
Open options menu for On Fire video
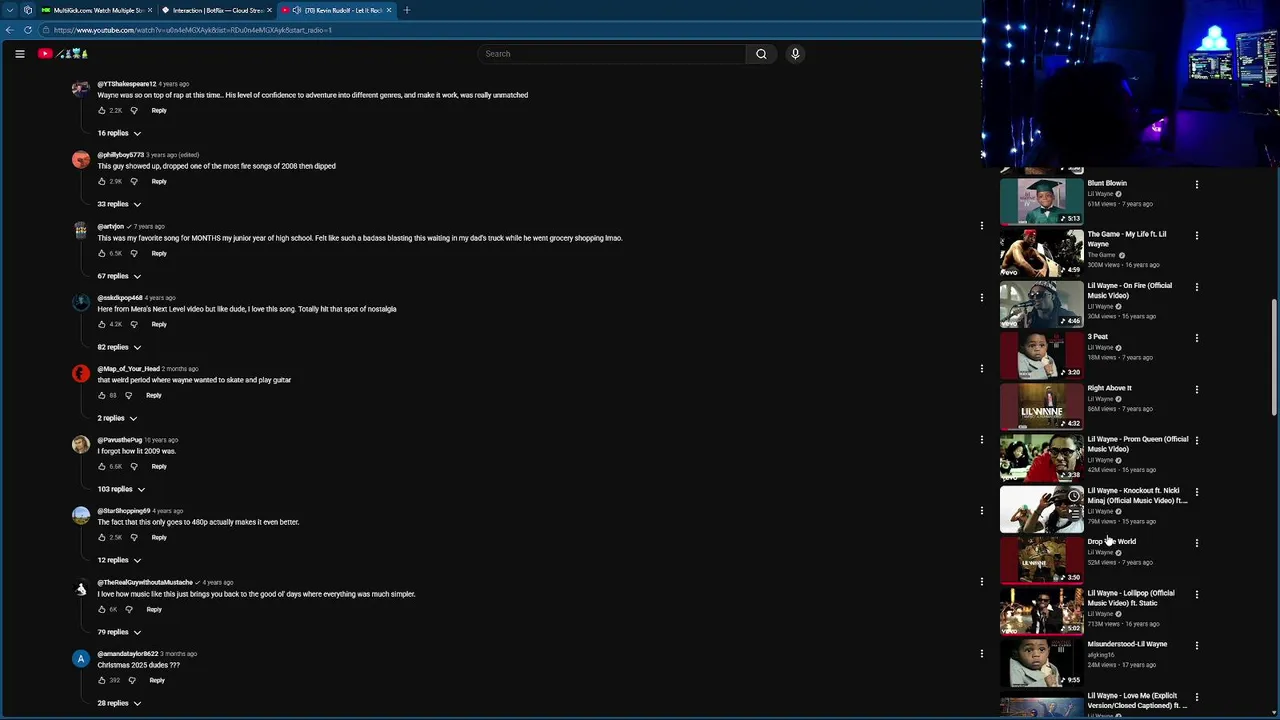coord(1196,287)
